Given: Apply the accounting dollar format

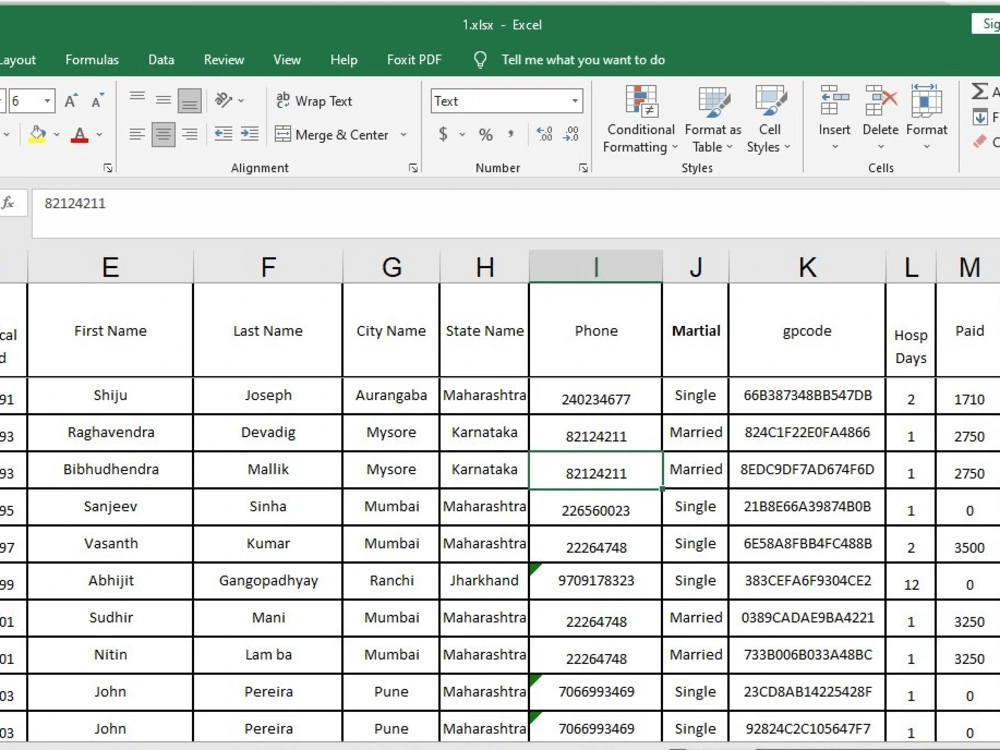Looking at the screenshot, I should pos(443,135).
